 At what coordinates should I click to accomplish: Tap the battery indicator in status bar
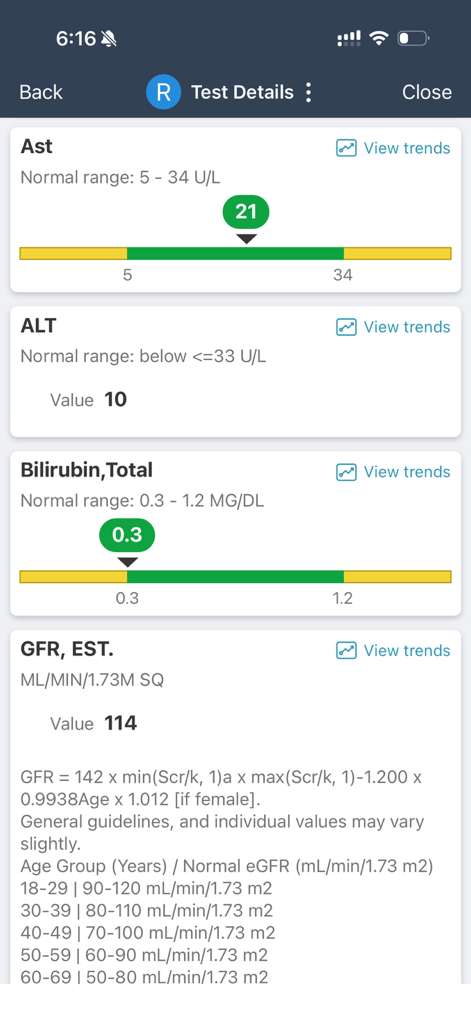click(413, 39)
